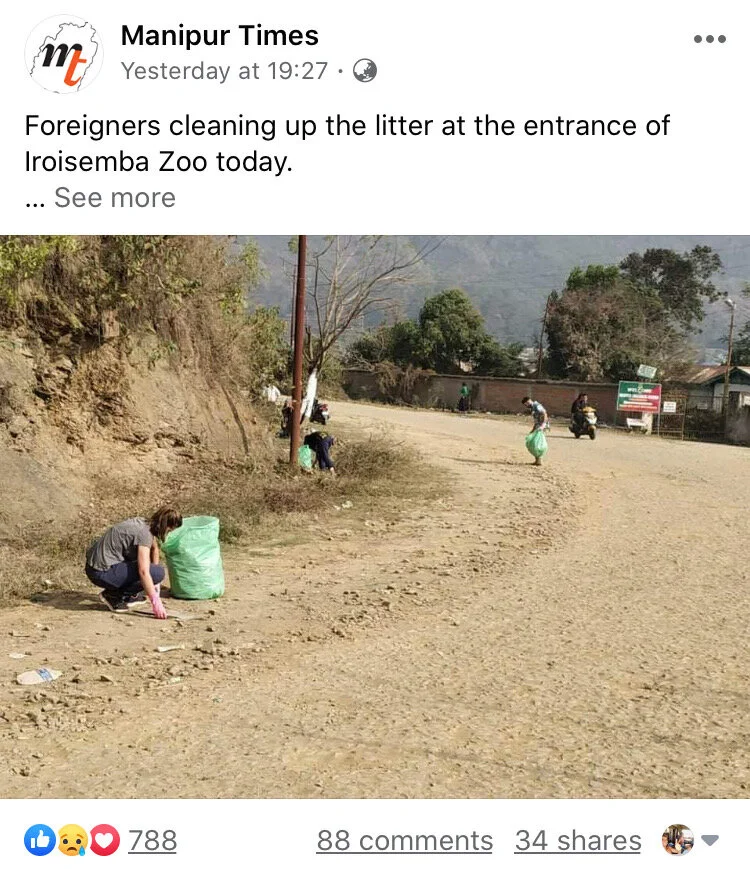Expand the dropdown arrow next to avatar
The image size is (750, 869).
tap(710, 840)
